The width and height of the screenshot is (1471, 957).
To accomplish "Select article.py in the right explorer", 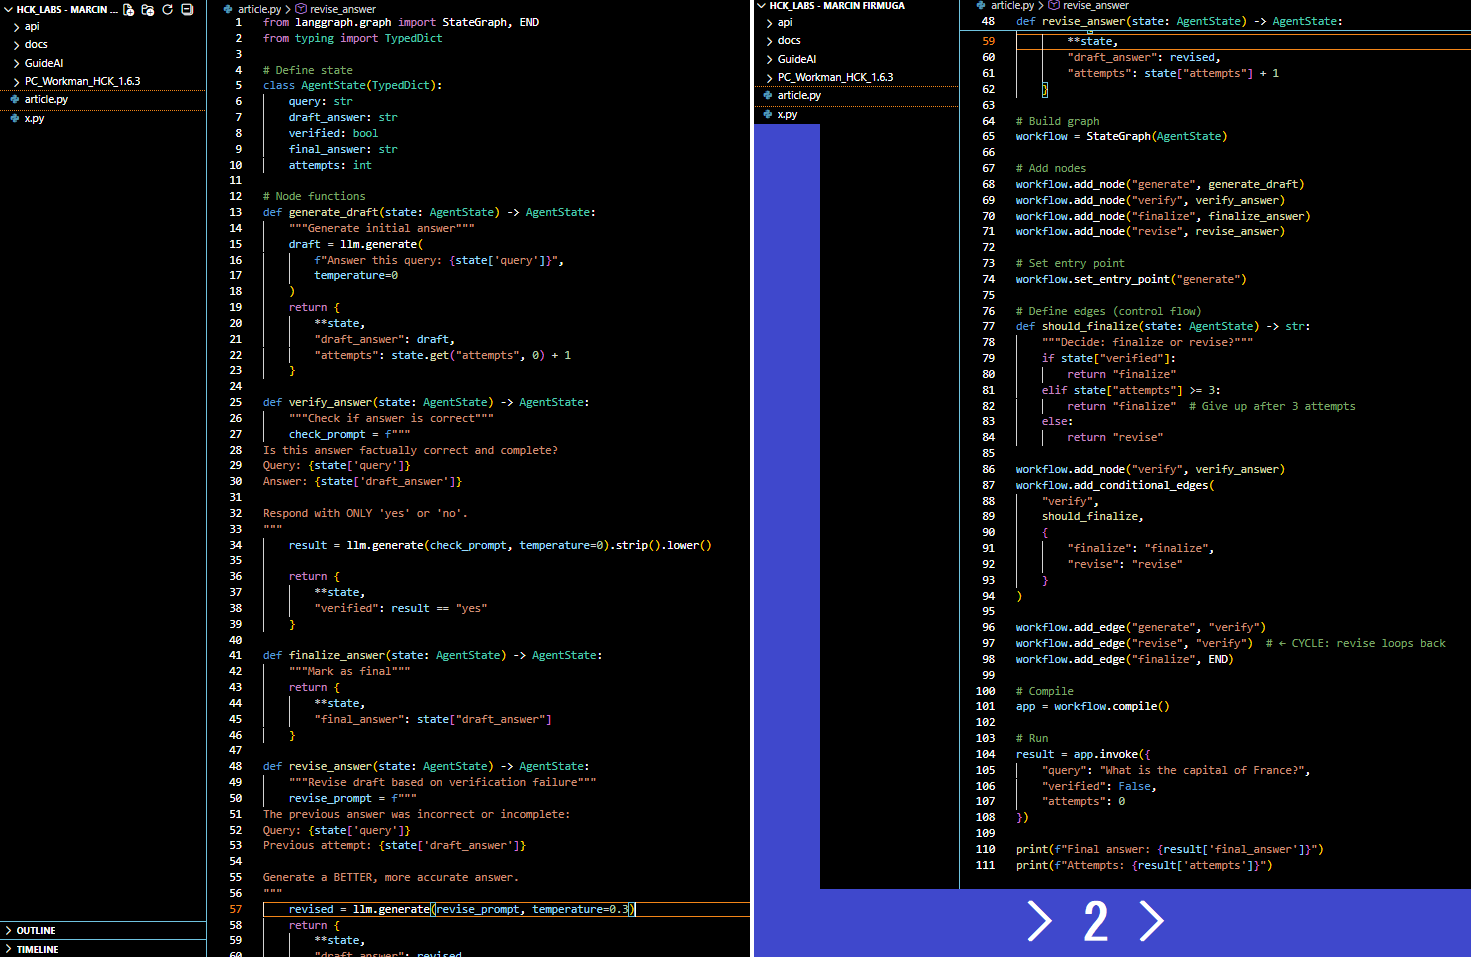I will pos(799,95).
